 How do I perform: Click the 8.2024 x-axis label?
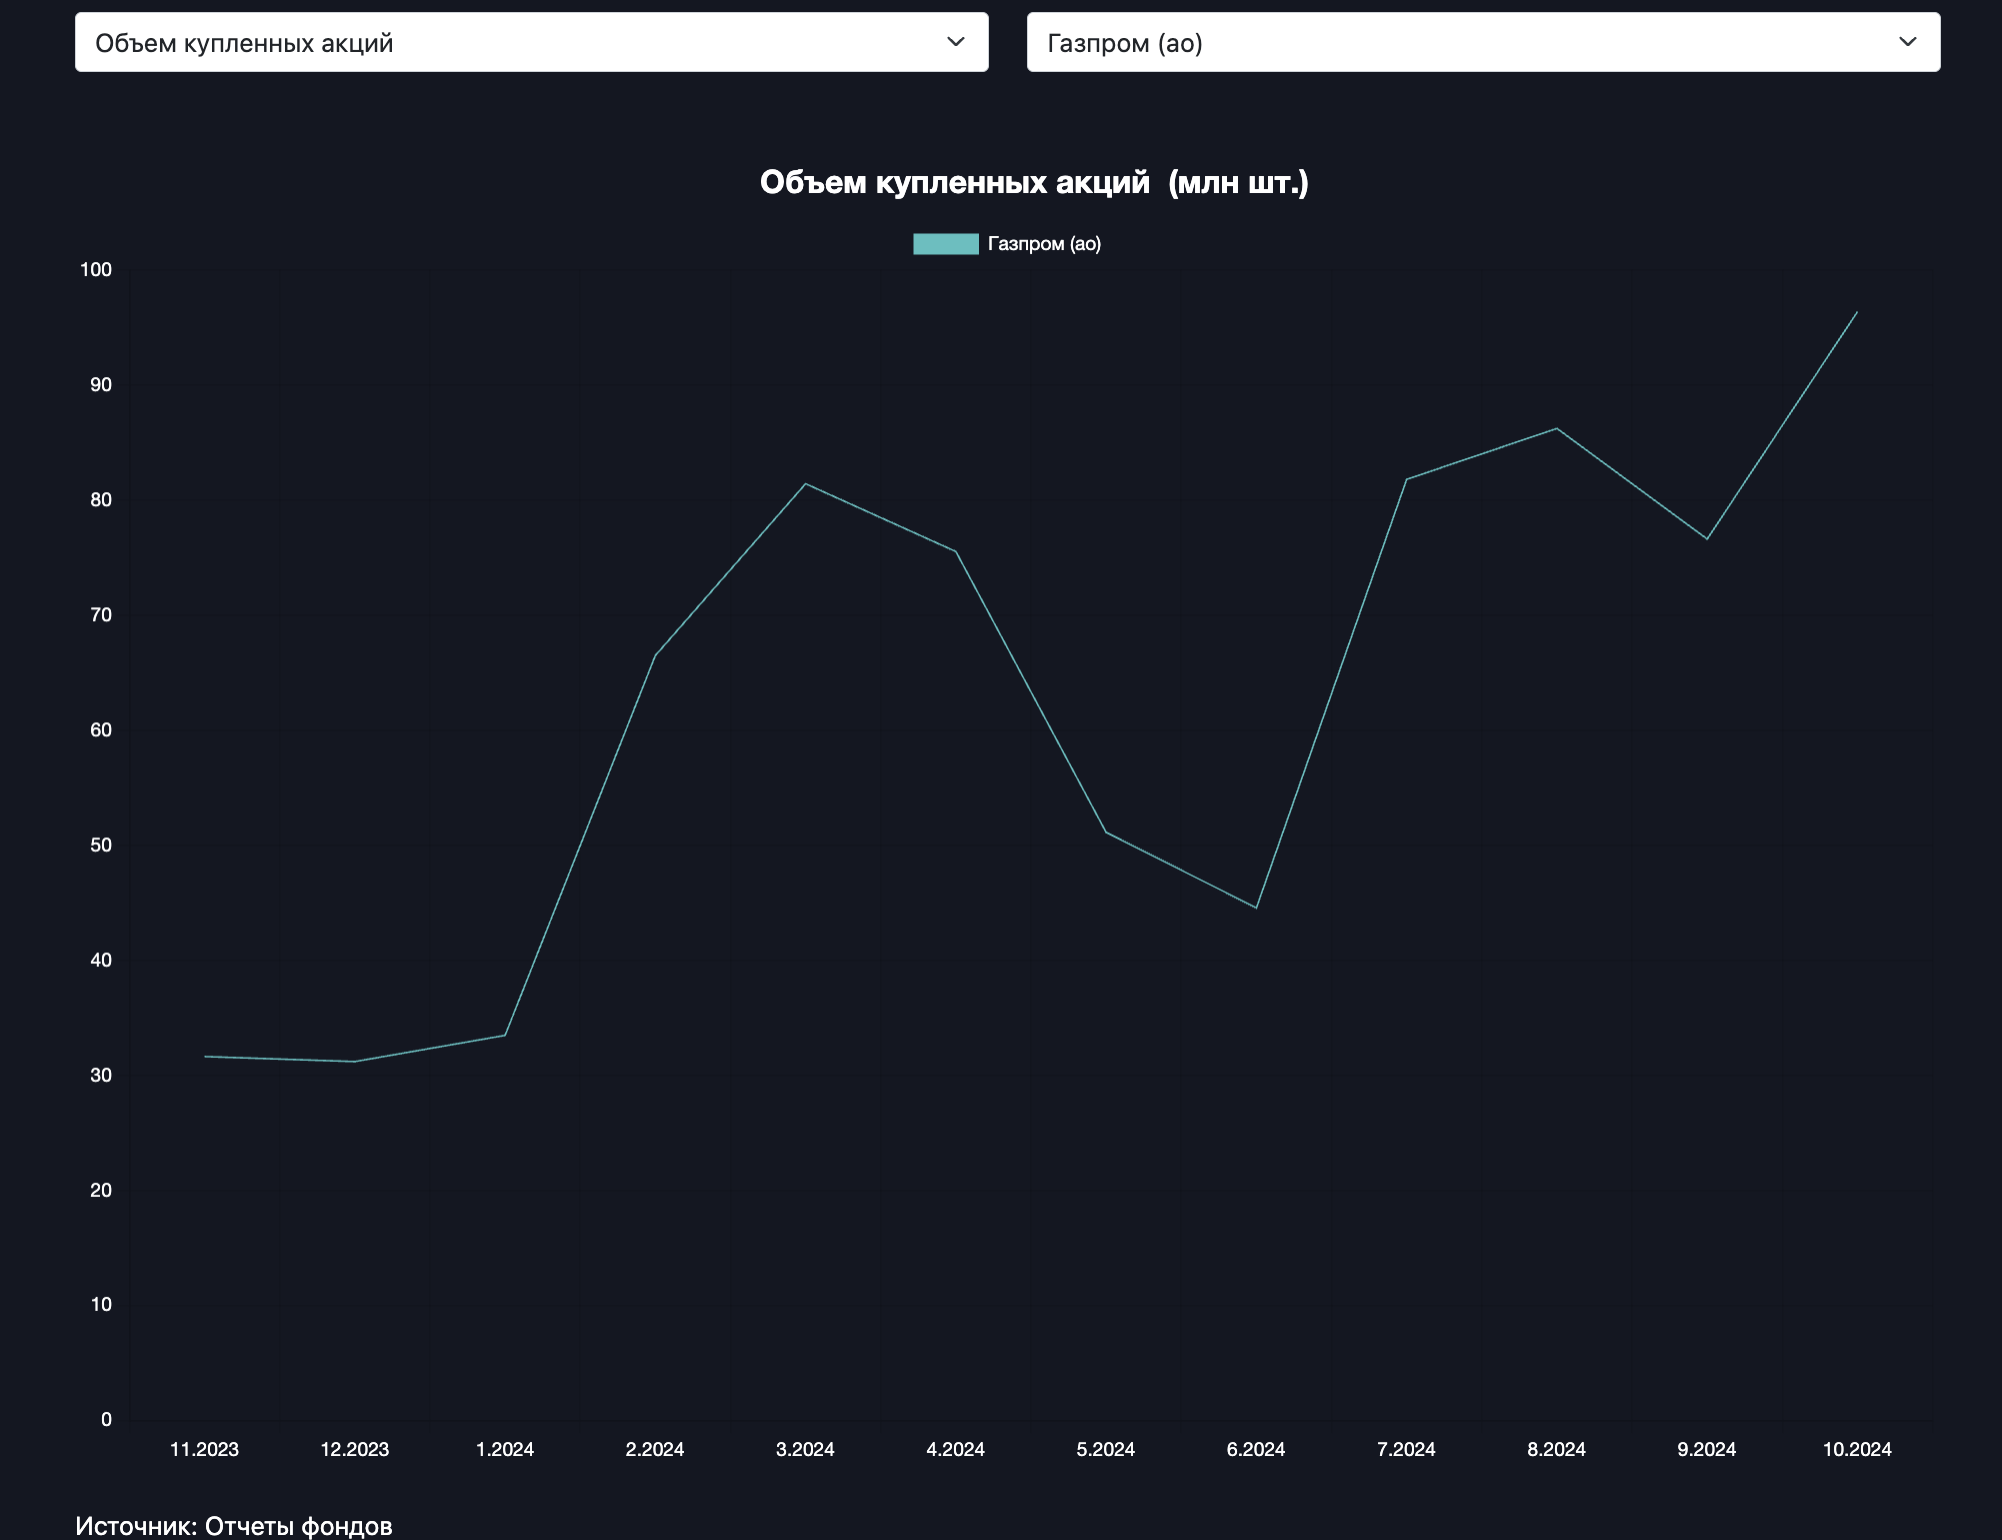point(1556,1449)
